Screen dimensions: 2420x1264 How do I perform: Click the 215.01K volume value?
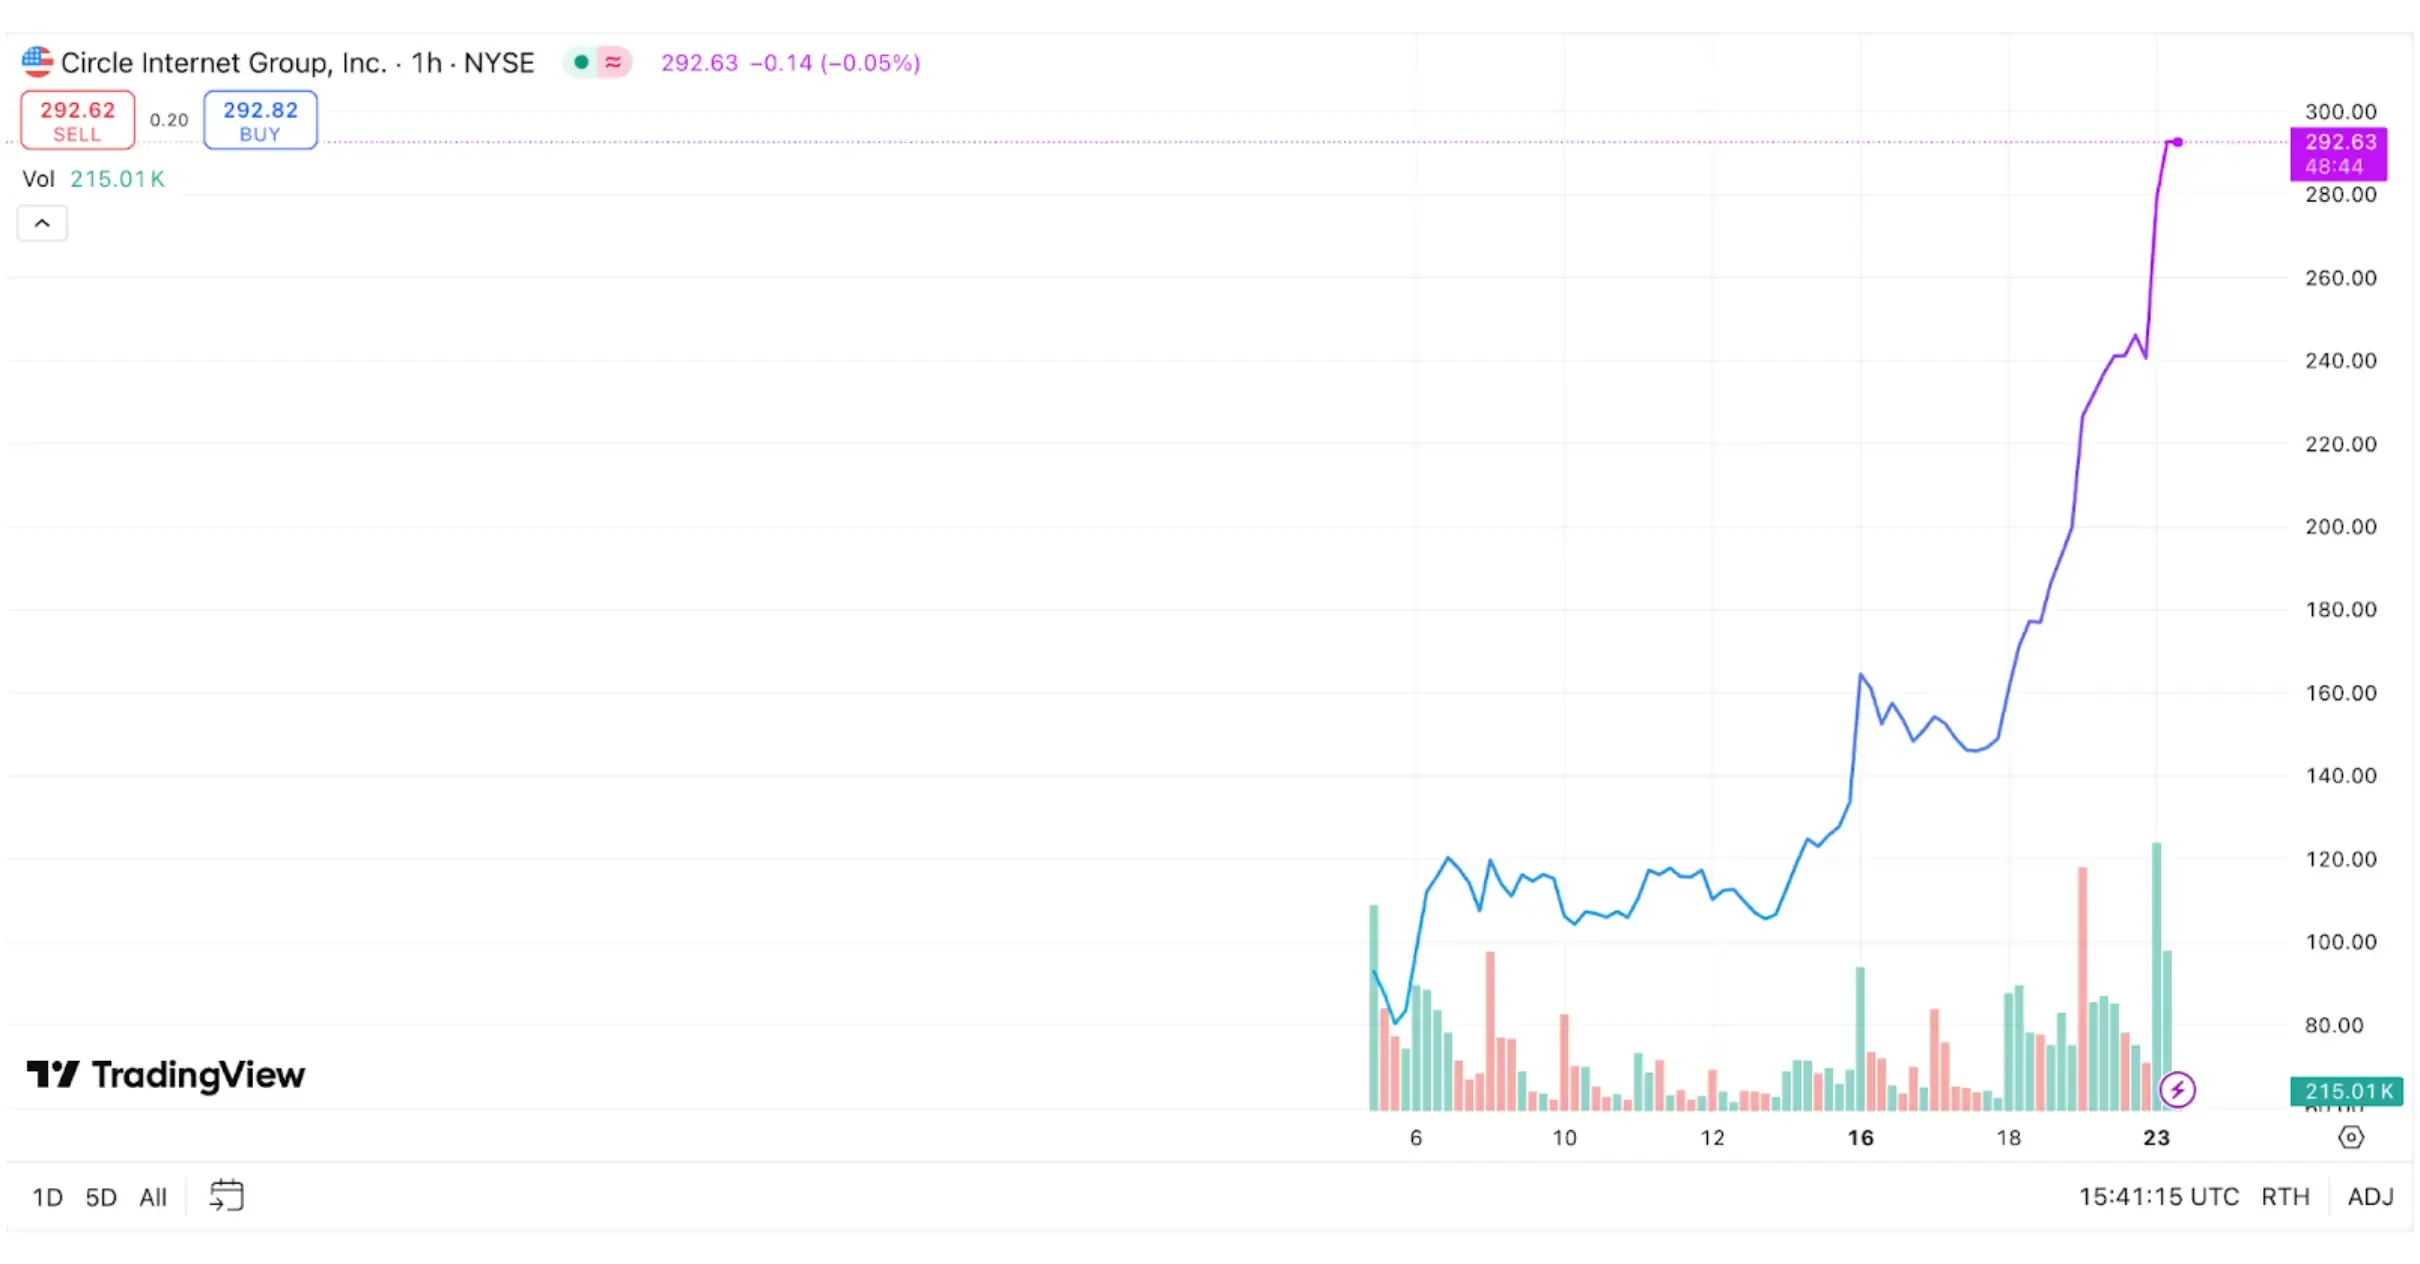pyautogui.click(x=117, y=178)
